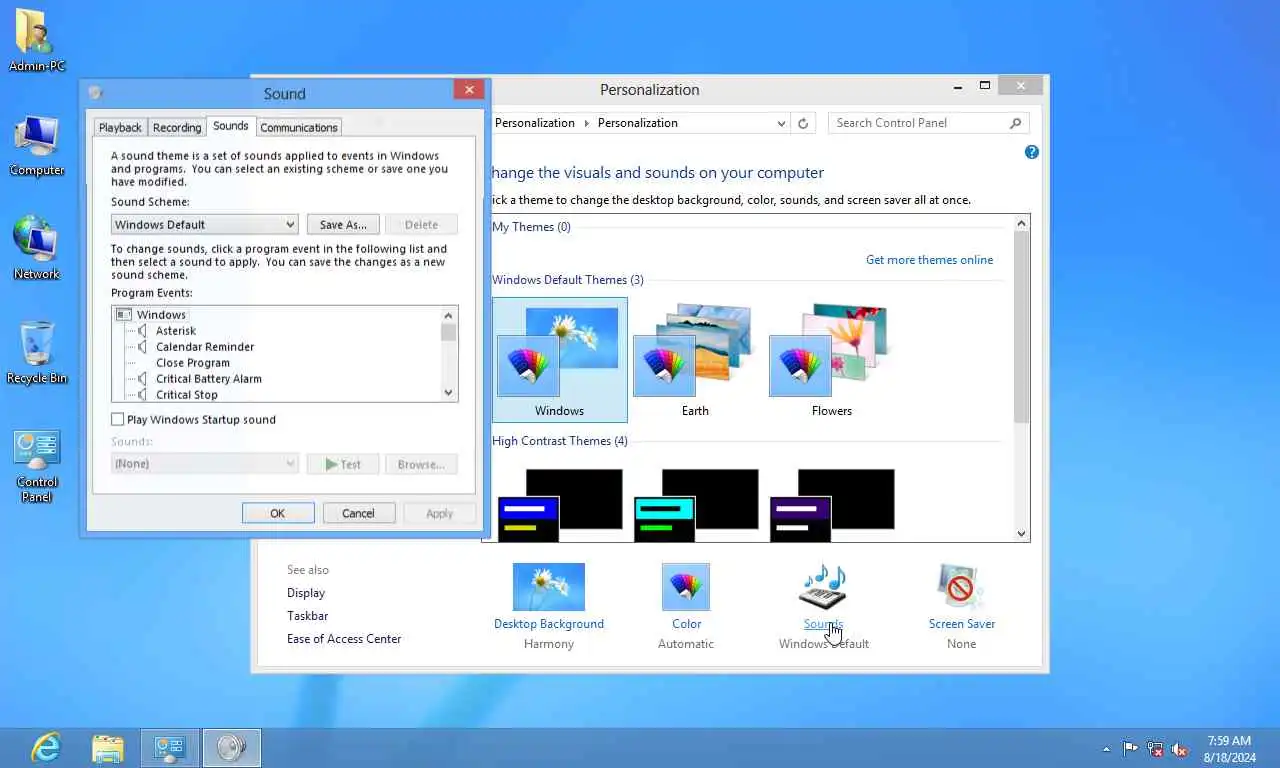Open the Desktop Background link
Viewport: 1280px width, 768px height.
(549, 624)
